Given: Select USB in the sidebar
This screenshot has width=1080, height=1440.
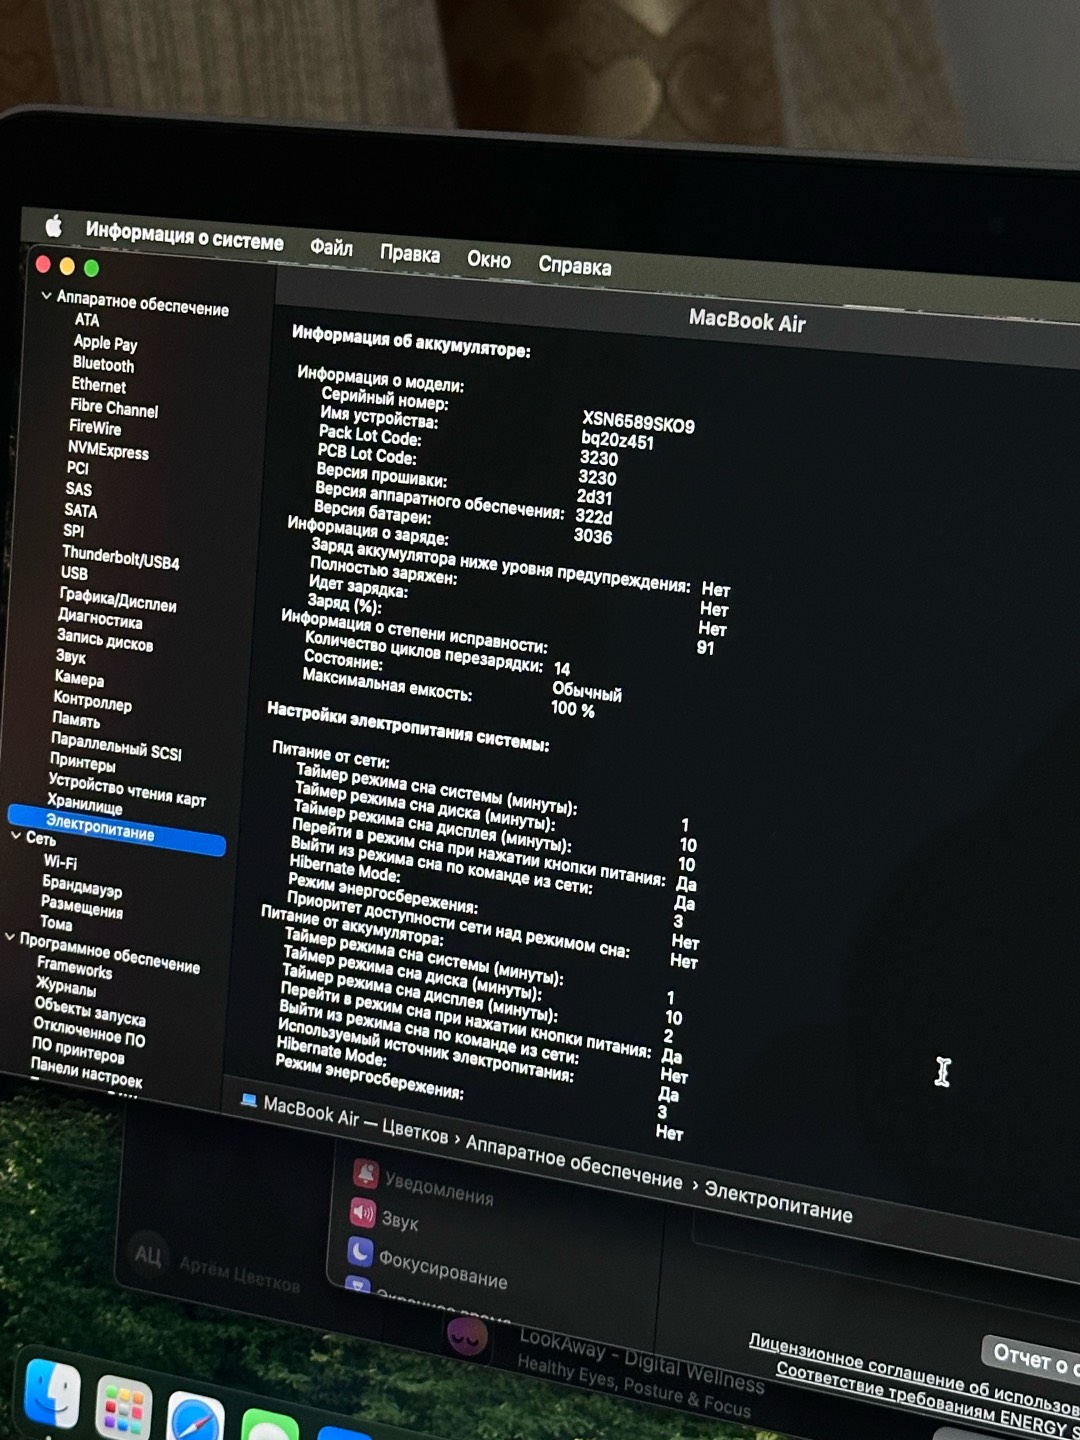Looking at the screenshot, I should (x=74, y=573).
